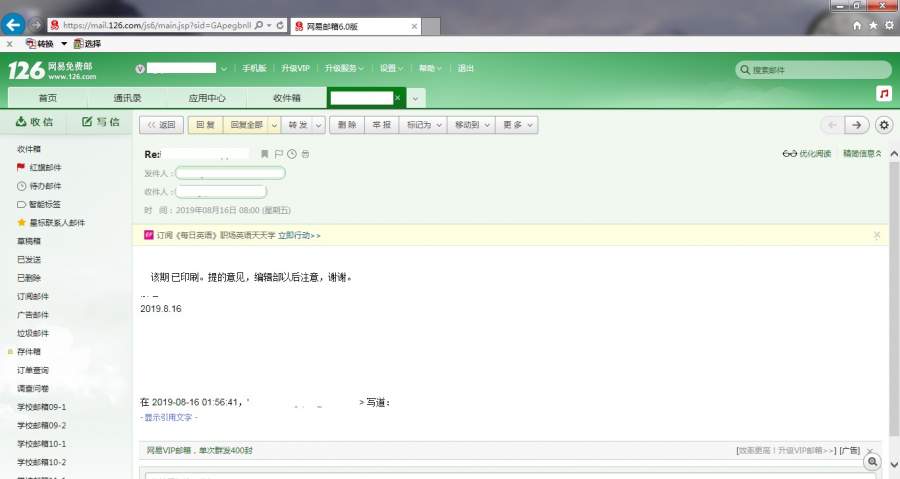Open 待办邮件 folder
The image size is (900, 479).
coord(45,186)
